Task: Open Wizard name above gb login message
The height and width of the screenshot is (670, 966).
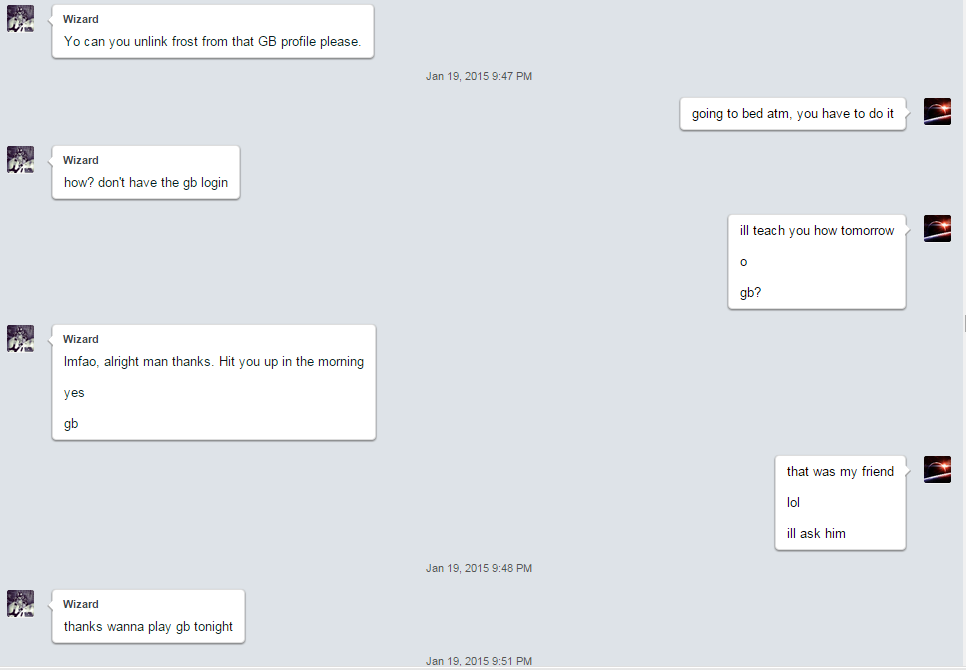Action: (81, 160)
